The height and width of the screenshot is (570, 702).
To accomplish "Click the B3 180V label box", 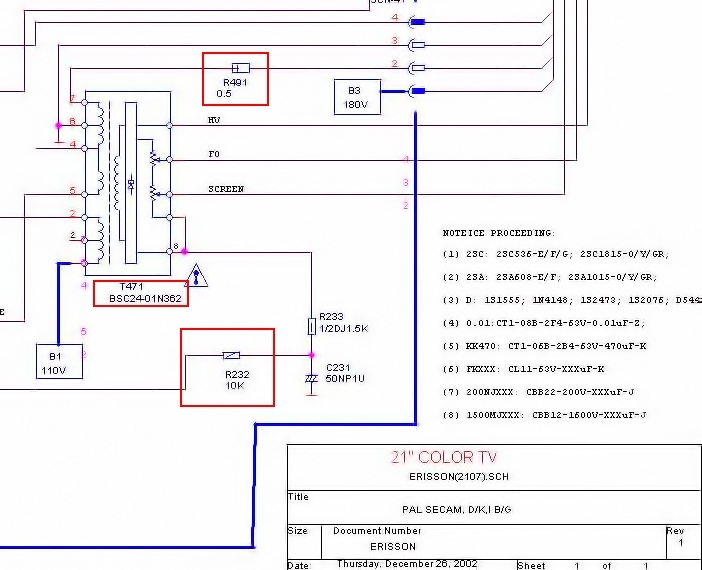I will [356, 97].
